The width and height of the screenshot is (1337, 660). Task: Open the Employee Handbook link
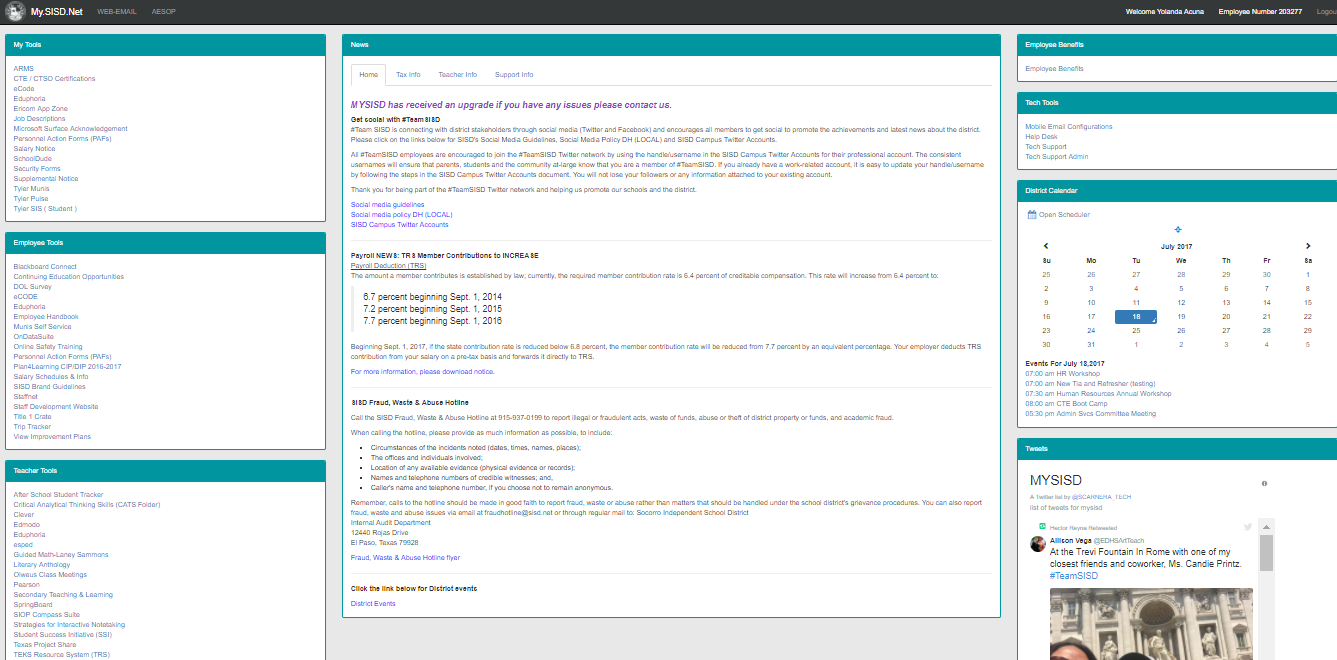point(45,317)
